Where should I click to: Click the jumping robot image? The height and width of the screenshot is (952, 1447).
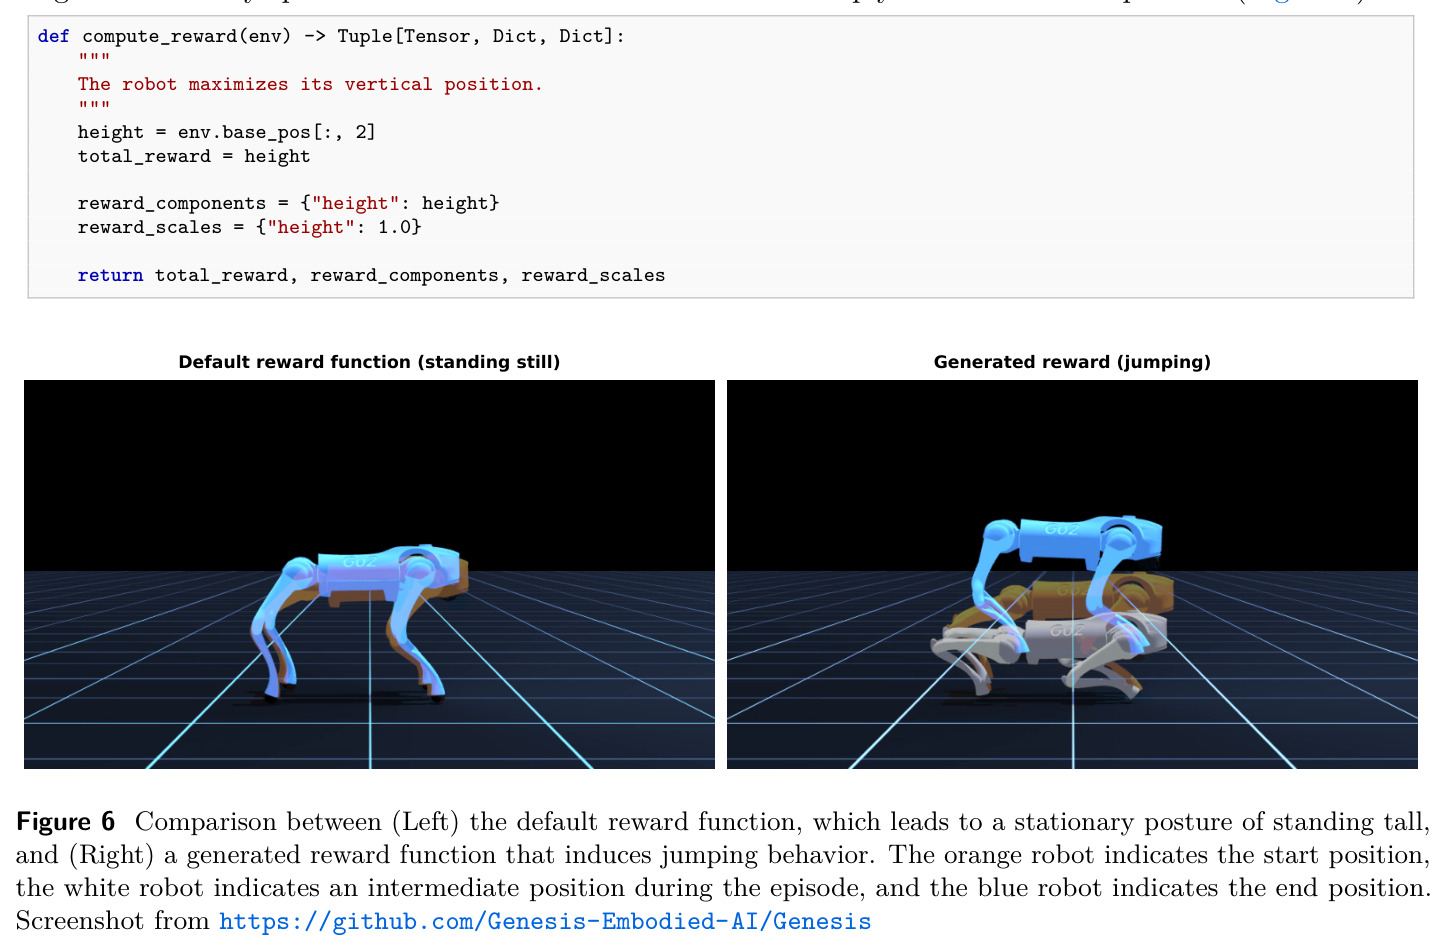click(x=1072, y=574)
